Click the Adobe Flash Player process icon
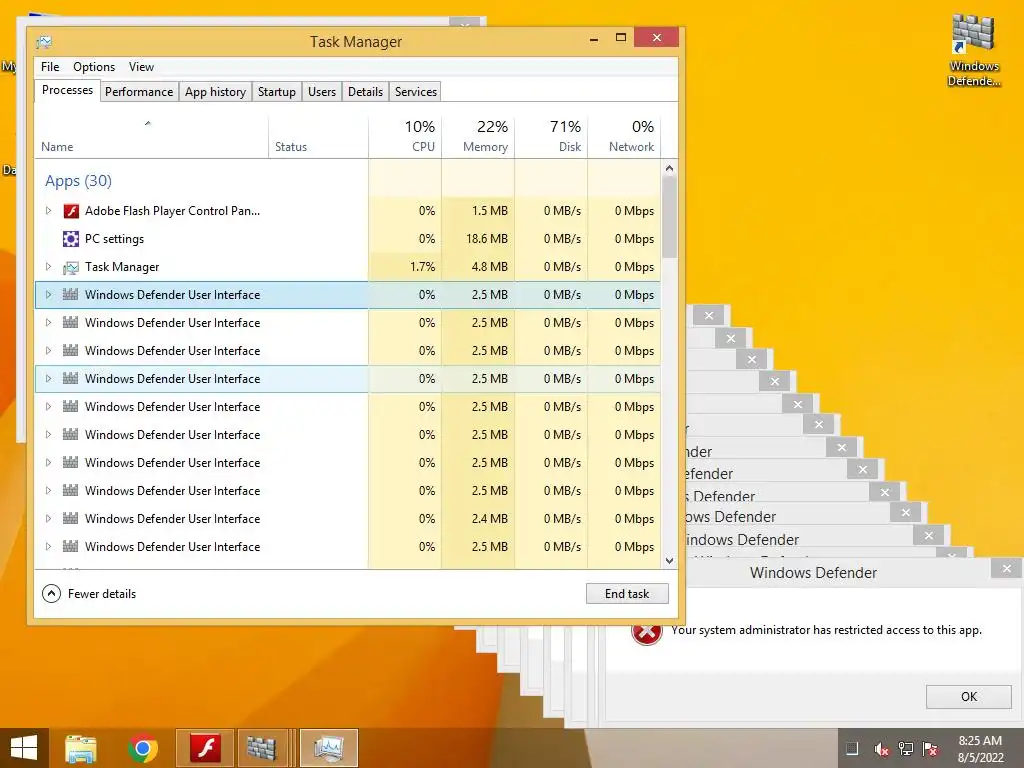The height and width of the screenshot is (768, 1024). tap(71, 211)
